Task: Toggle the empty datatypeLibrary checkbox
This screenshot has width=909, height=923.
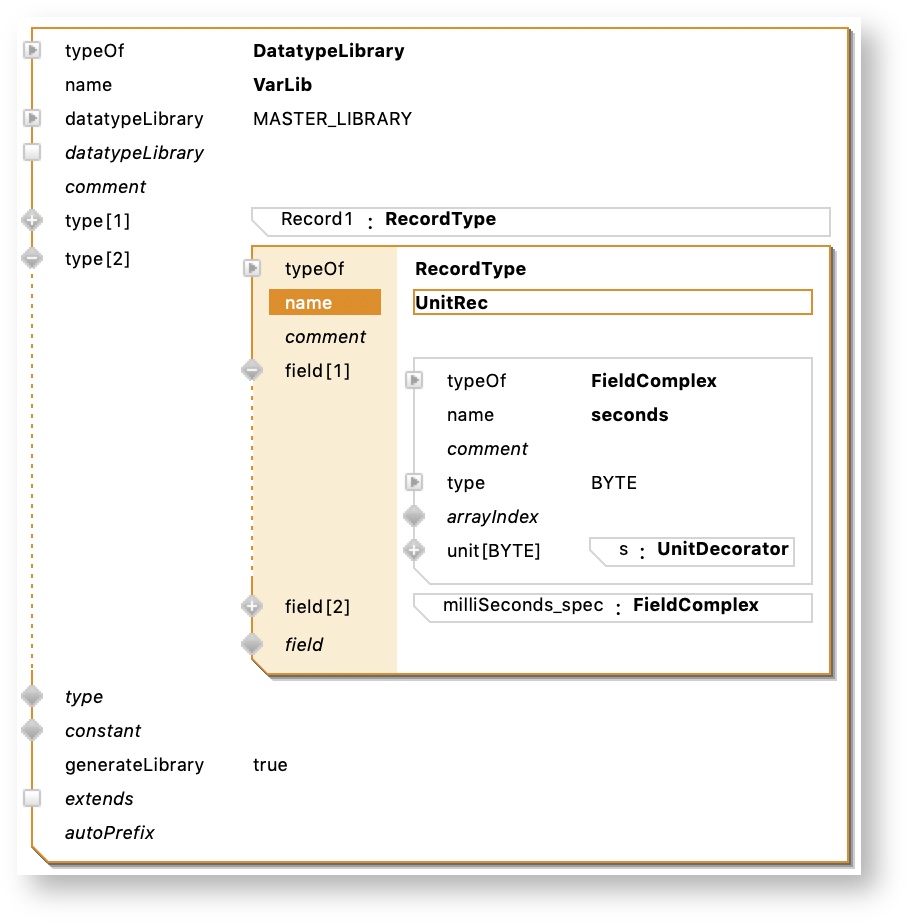Action: pyautogui.click(x=32, y=153)
